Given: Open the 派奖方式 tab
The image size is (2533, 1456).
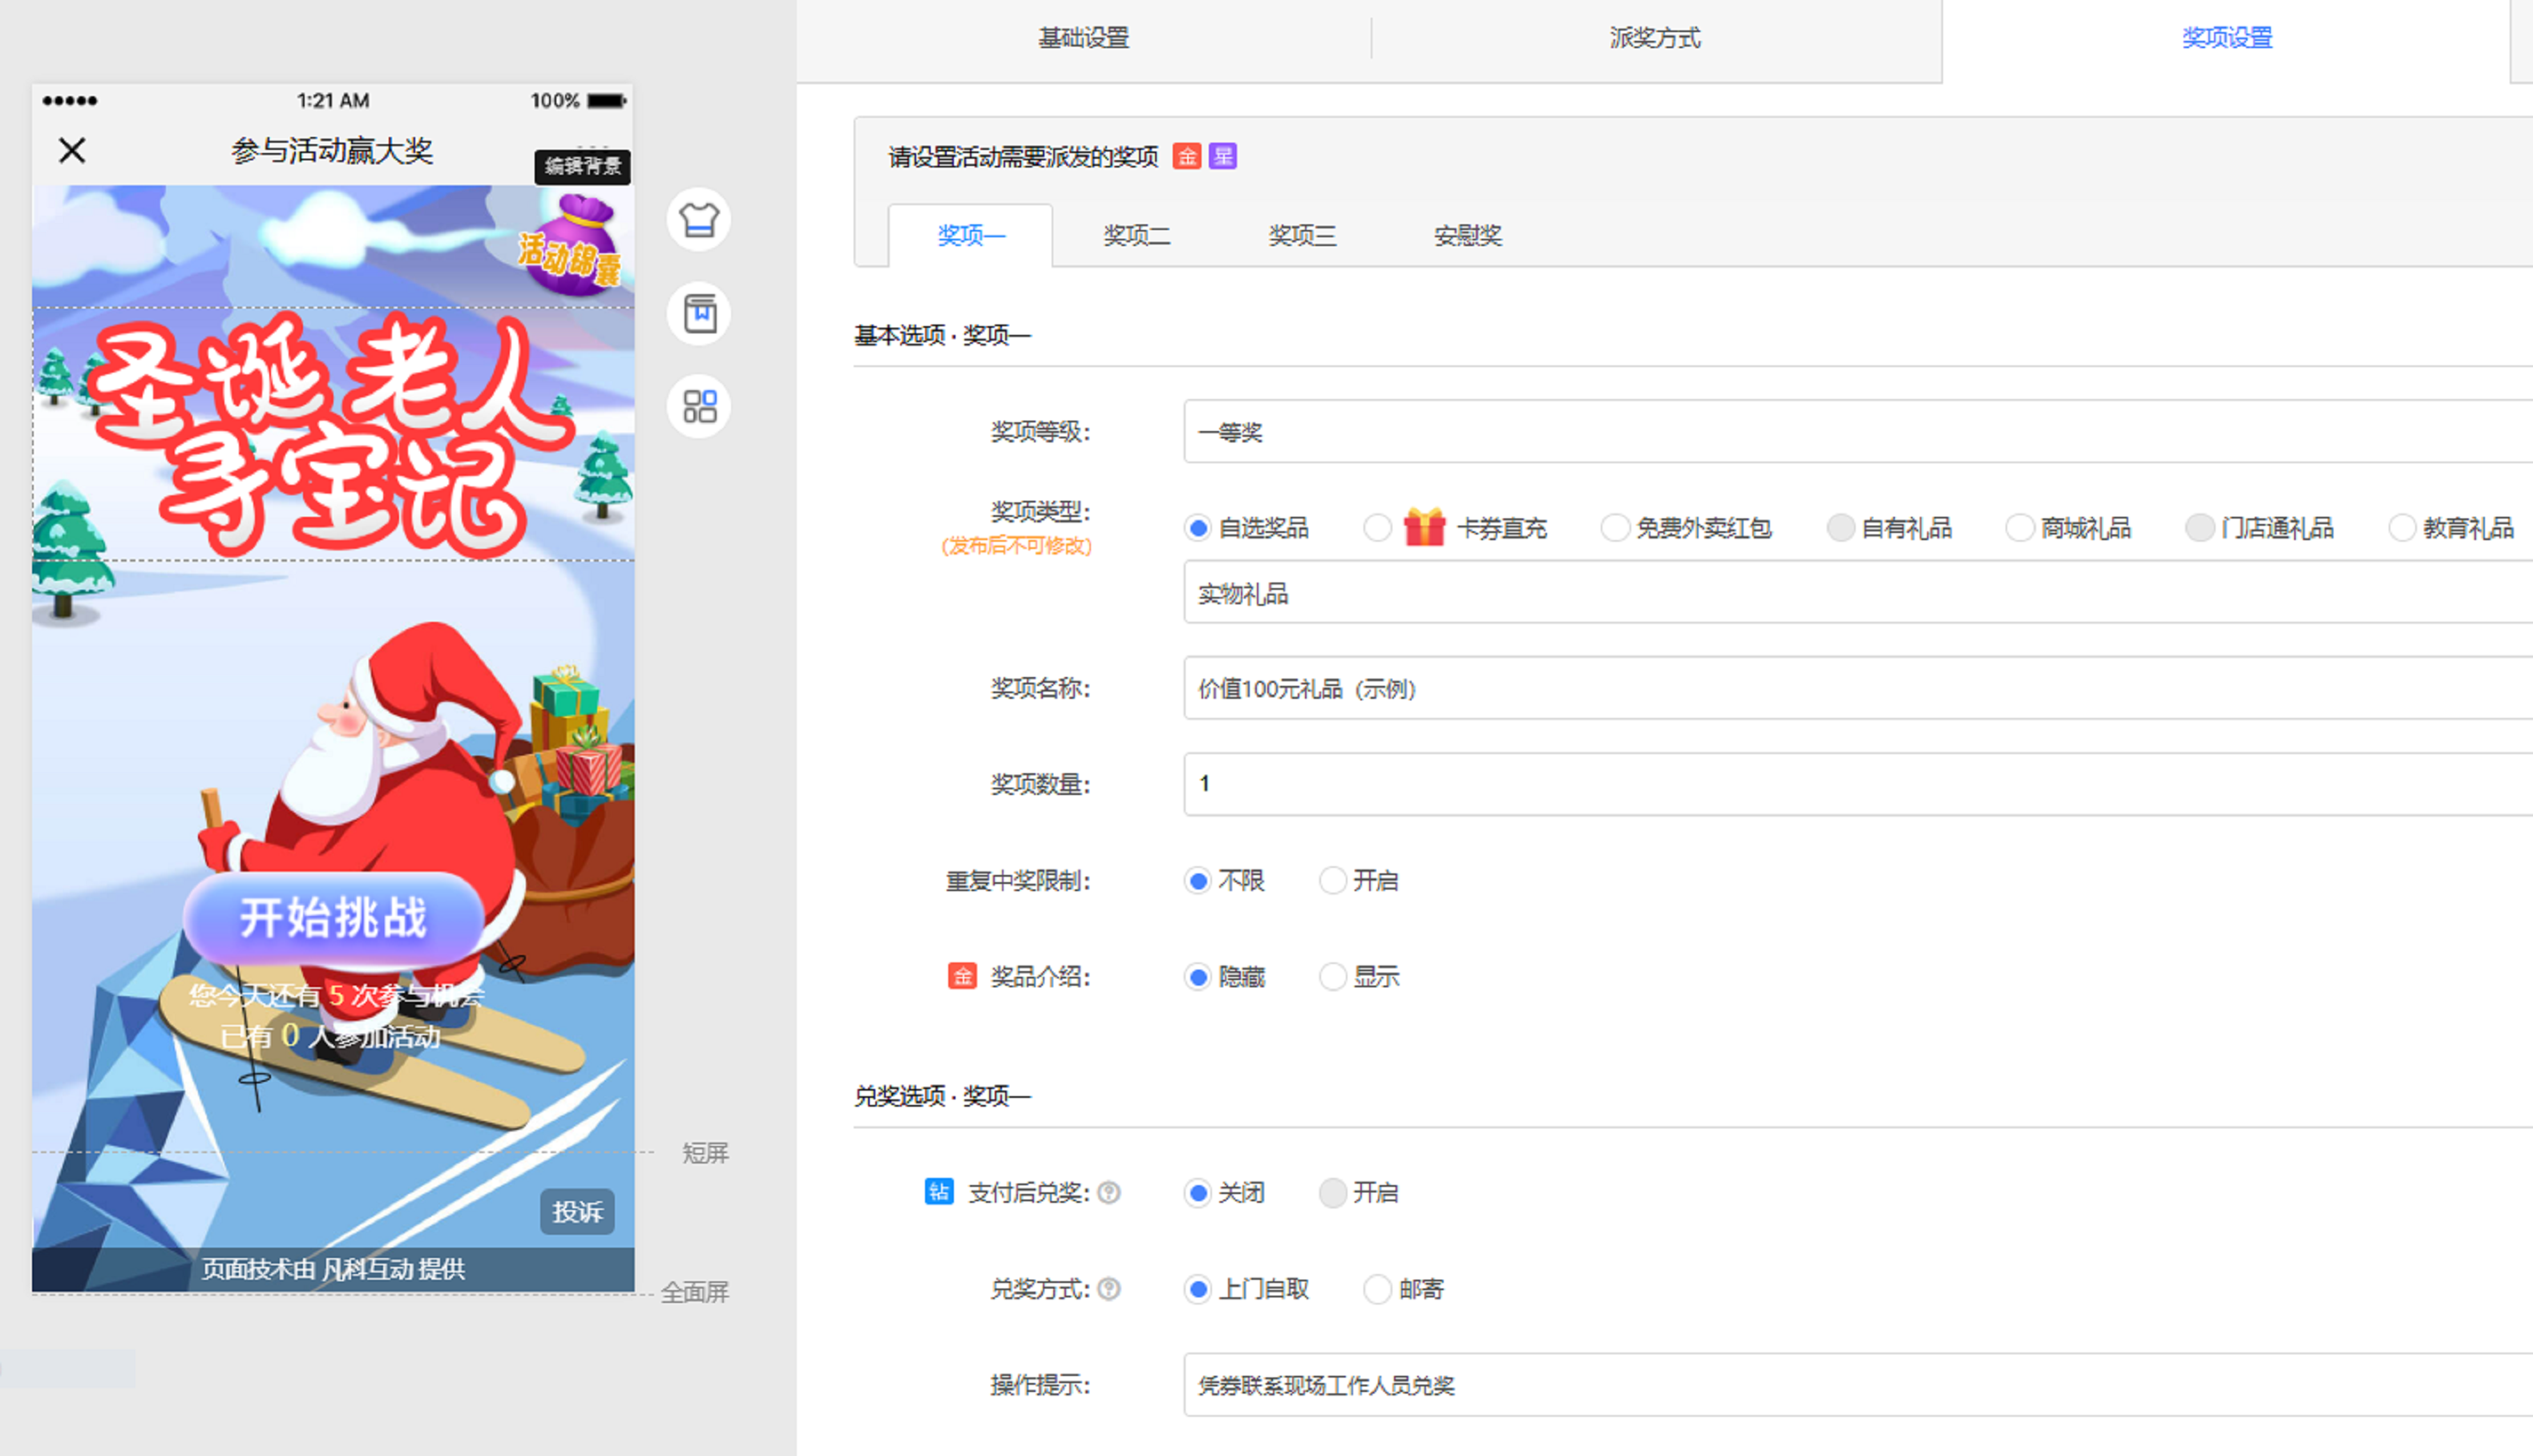Looking at the screenshot, I should coord(1654,38).
